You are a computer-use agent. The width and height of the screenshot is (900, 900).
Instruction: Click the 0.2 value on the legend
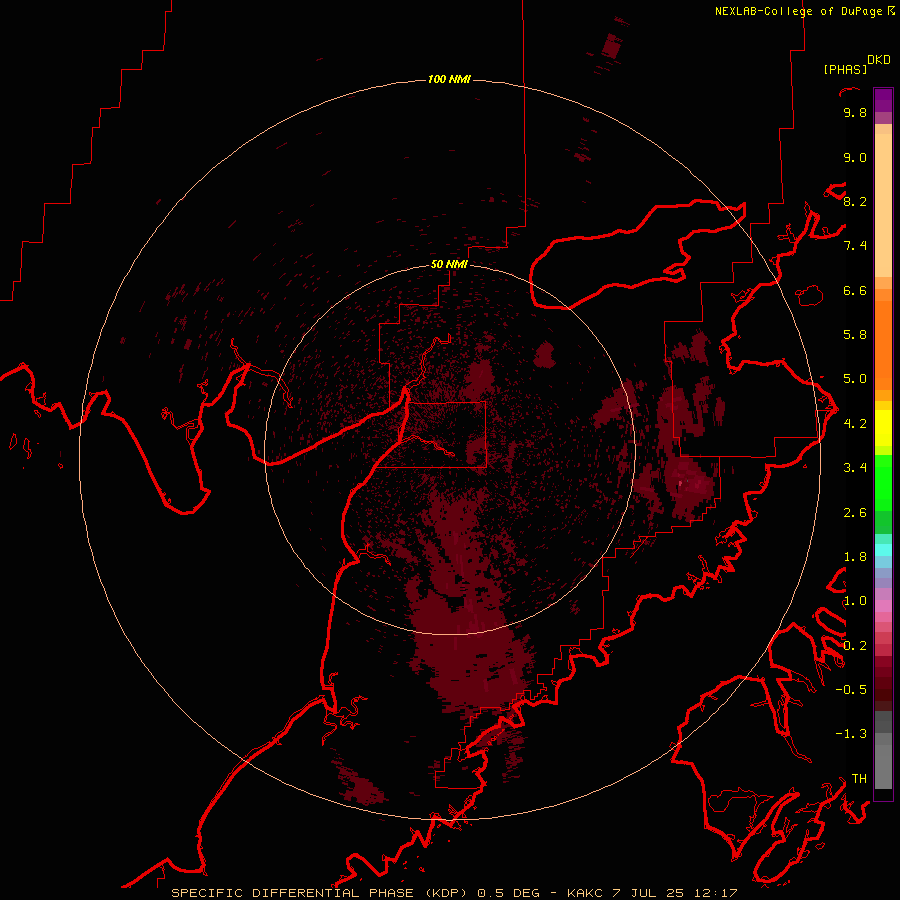(855, 646)
